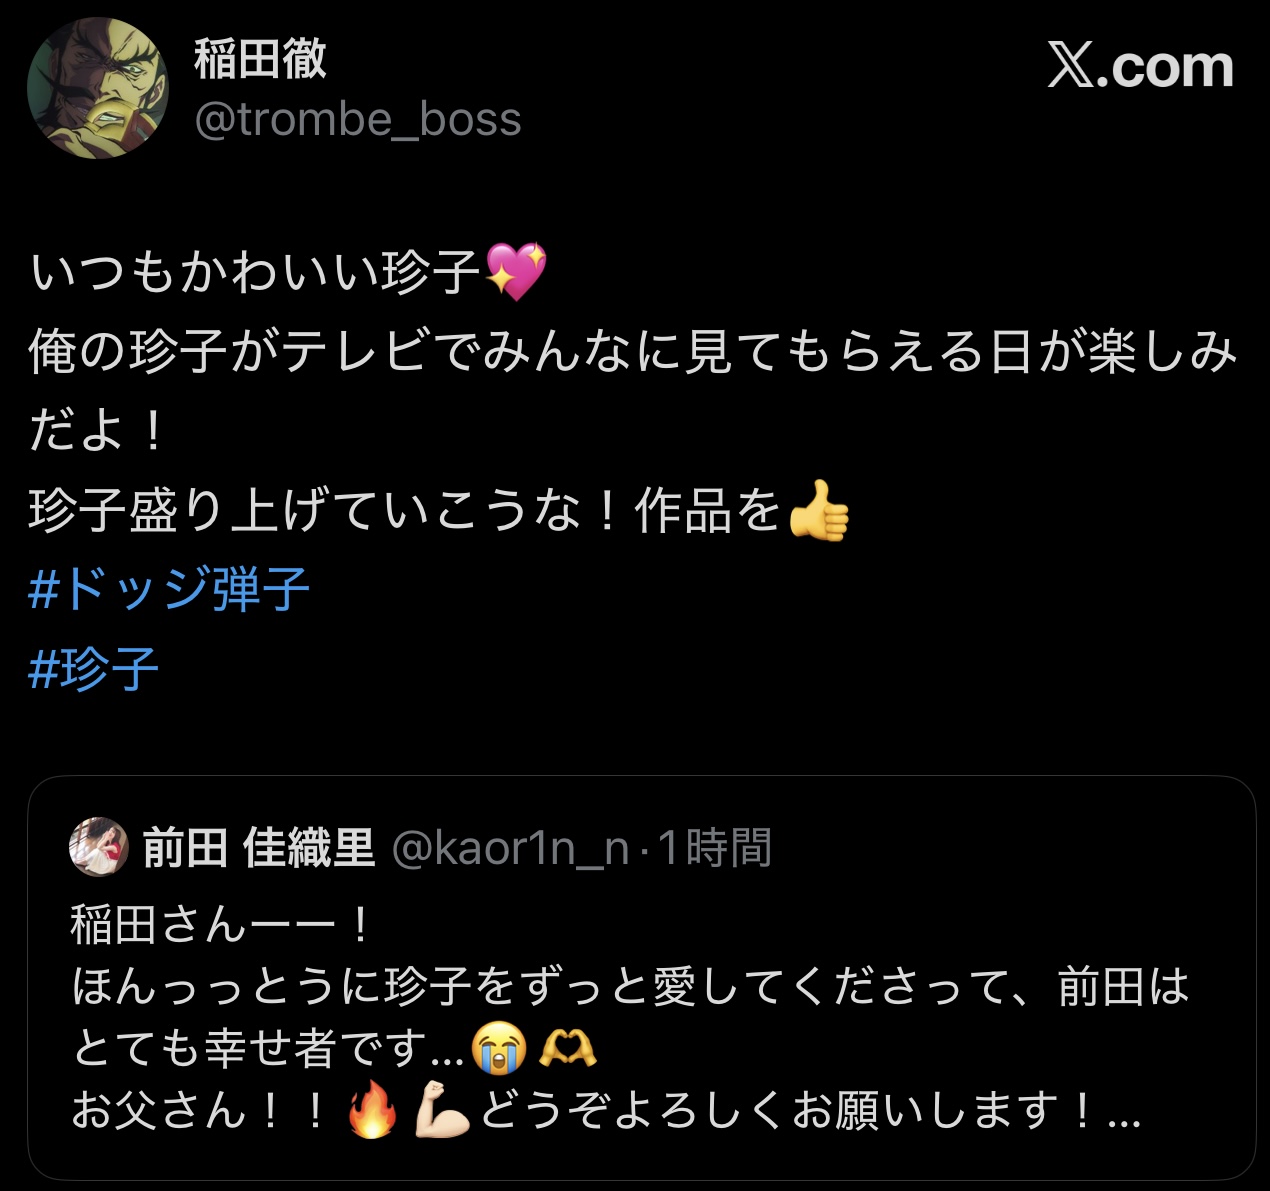Click the fire emoji in quote
Screen dimensions: 1270x1191
[371, 1110]
